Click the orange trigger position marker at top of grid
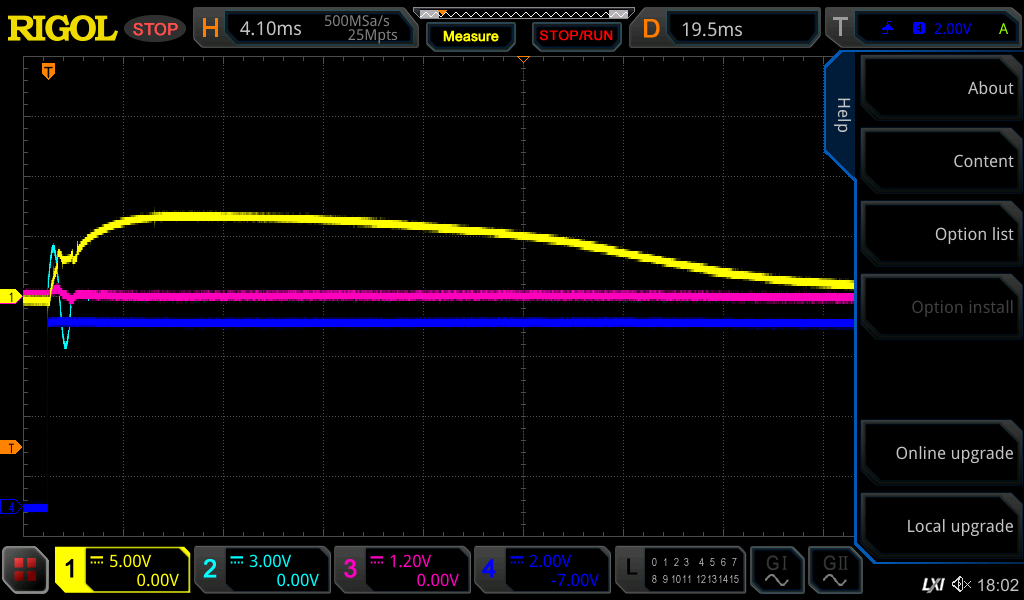Screen dimensions: 1024x600 coord(47,71)
